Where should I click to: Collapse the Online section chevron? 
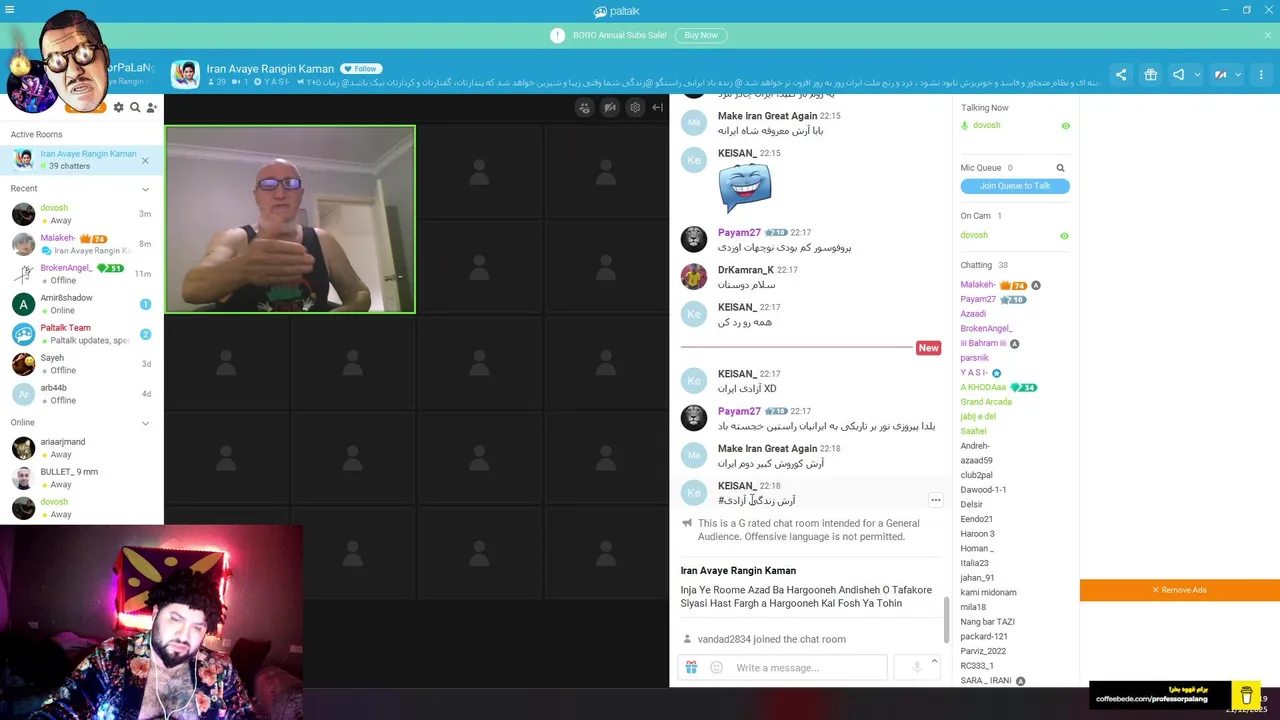pos(145,423)
